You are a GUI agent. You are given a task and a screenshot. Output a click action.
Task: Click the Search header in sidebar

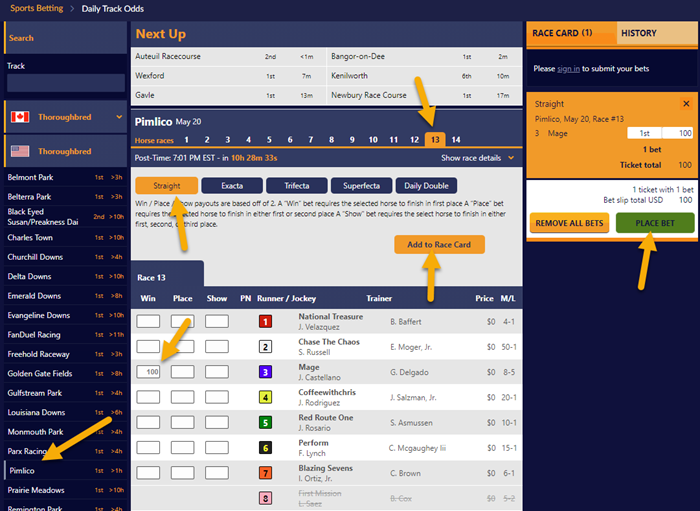[65, 38]
